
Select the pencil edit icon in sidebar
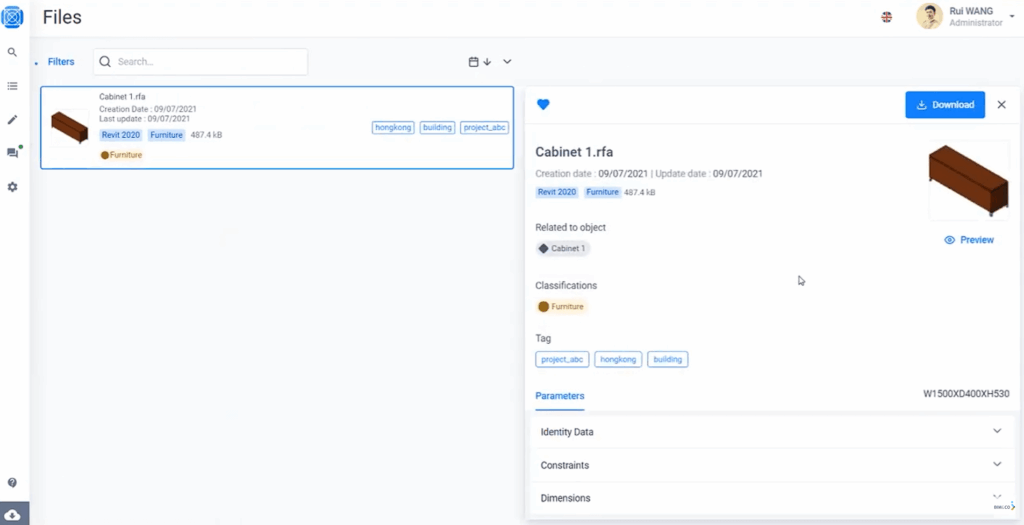(12, 120)
